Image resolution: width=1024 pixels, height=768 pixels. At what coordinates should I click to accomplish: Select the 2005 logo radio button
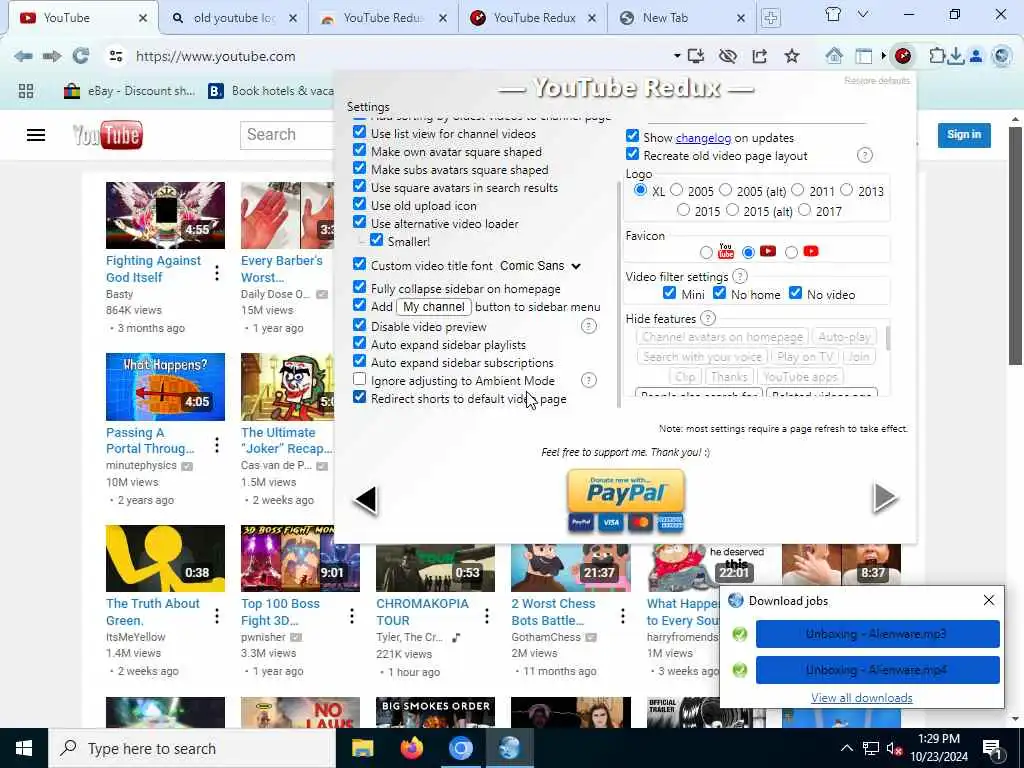tap(677, 190)
